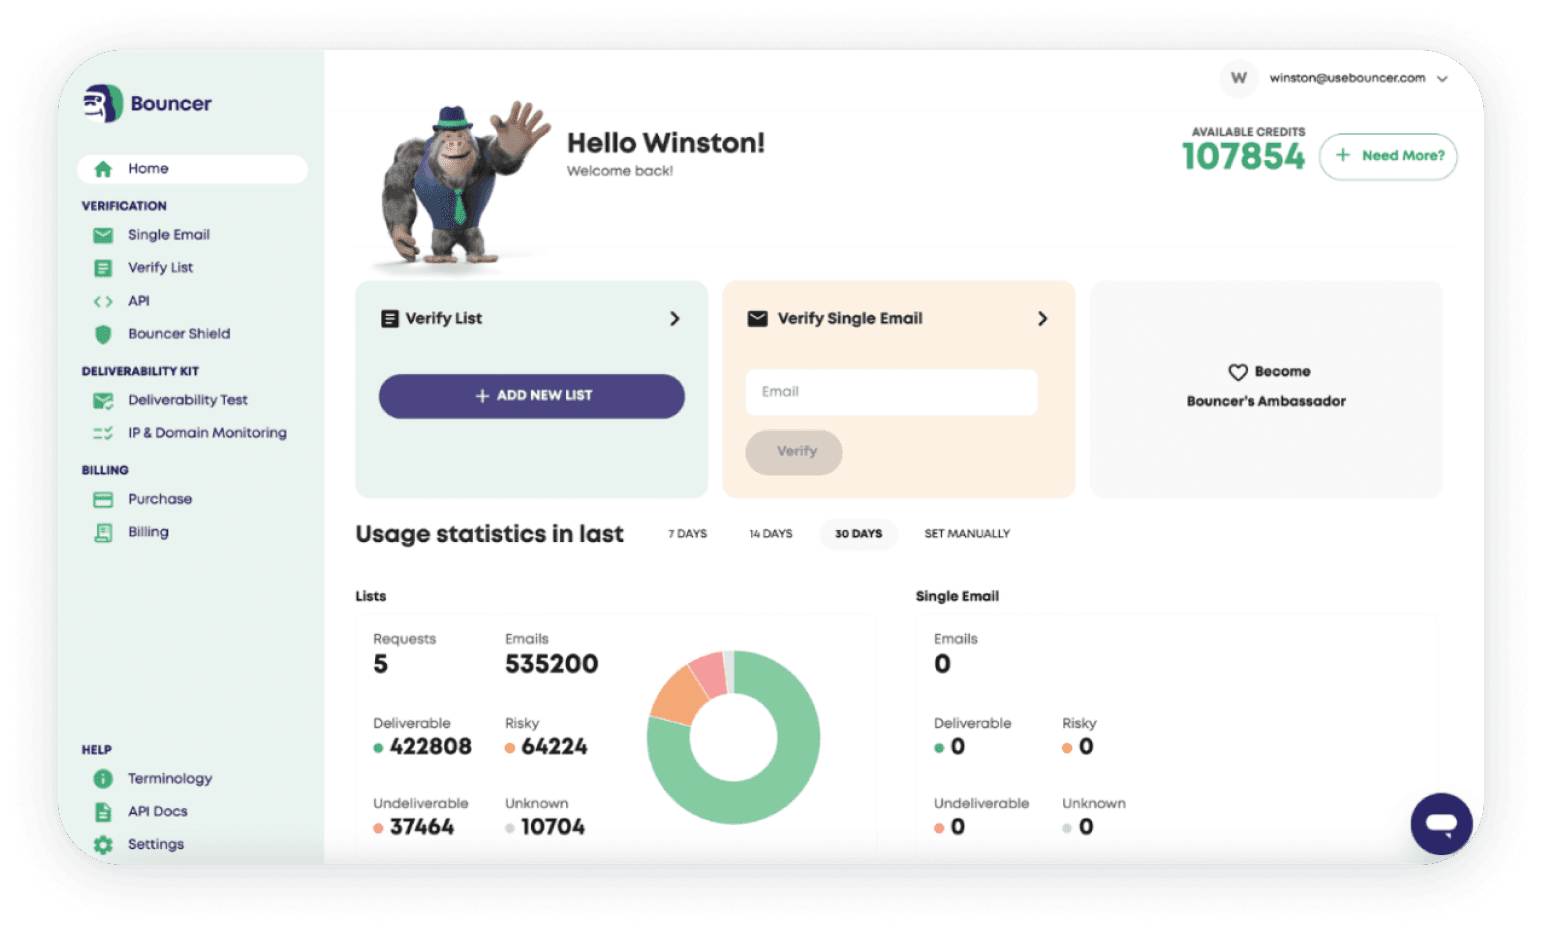Screen dimensions: 1542x931
Task: Go to Home in sidebar
Action: point(192,169)
